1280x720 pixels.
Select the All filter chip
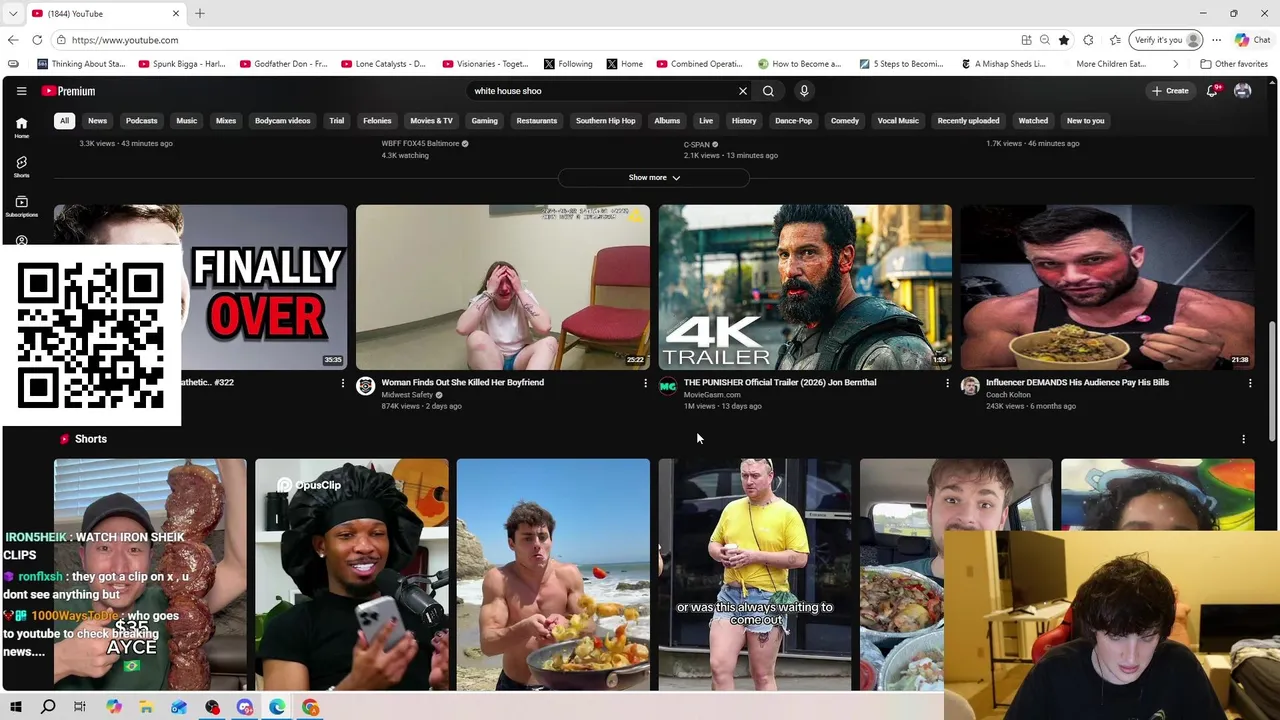64,121
